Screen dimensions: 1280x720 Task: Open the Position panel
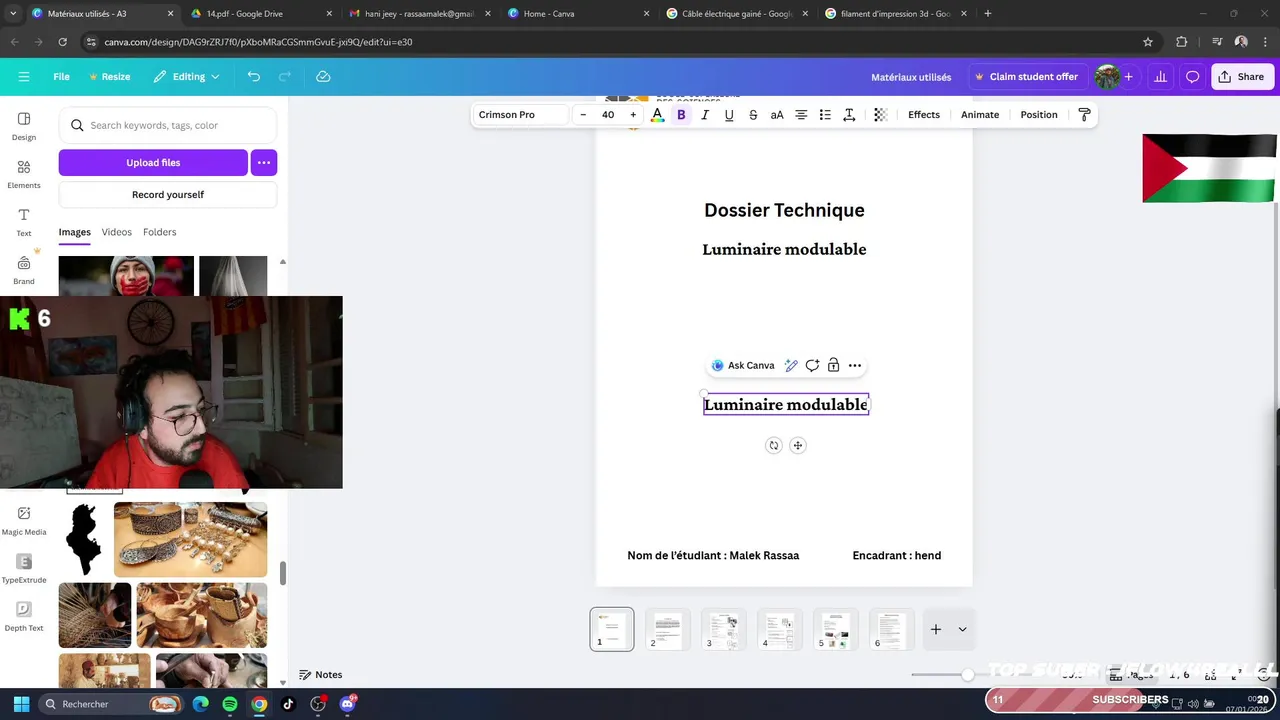pyautogui.click(x=1039, y=115)
